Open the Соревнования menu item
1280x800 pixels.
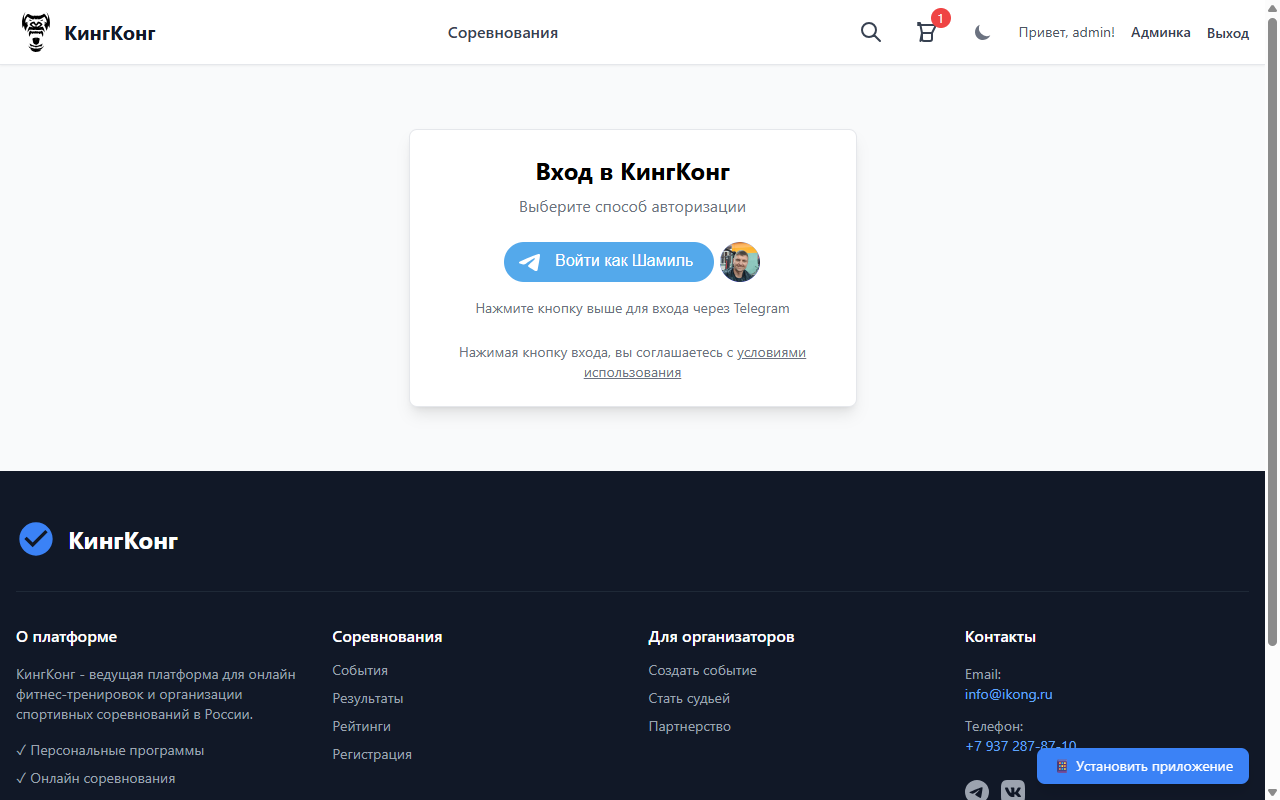pos(503,32)
